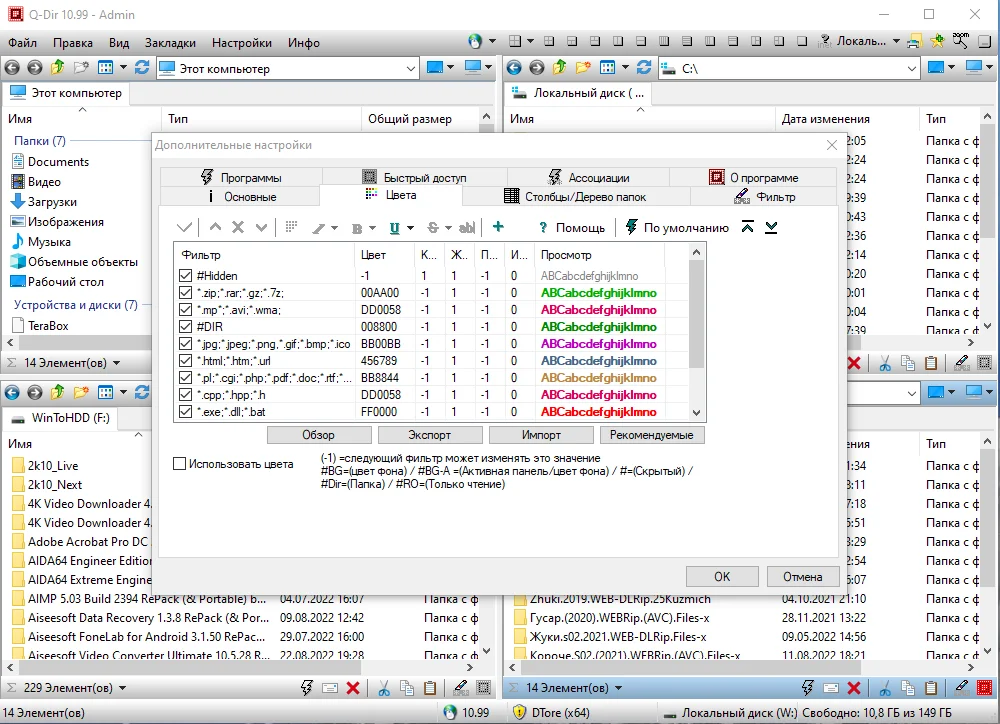Click the refresh icon beside Этот компьютер address
Image resolution: width=1000 pixels, height=724 pixels.
click(x=142, y=68)
